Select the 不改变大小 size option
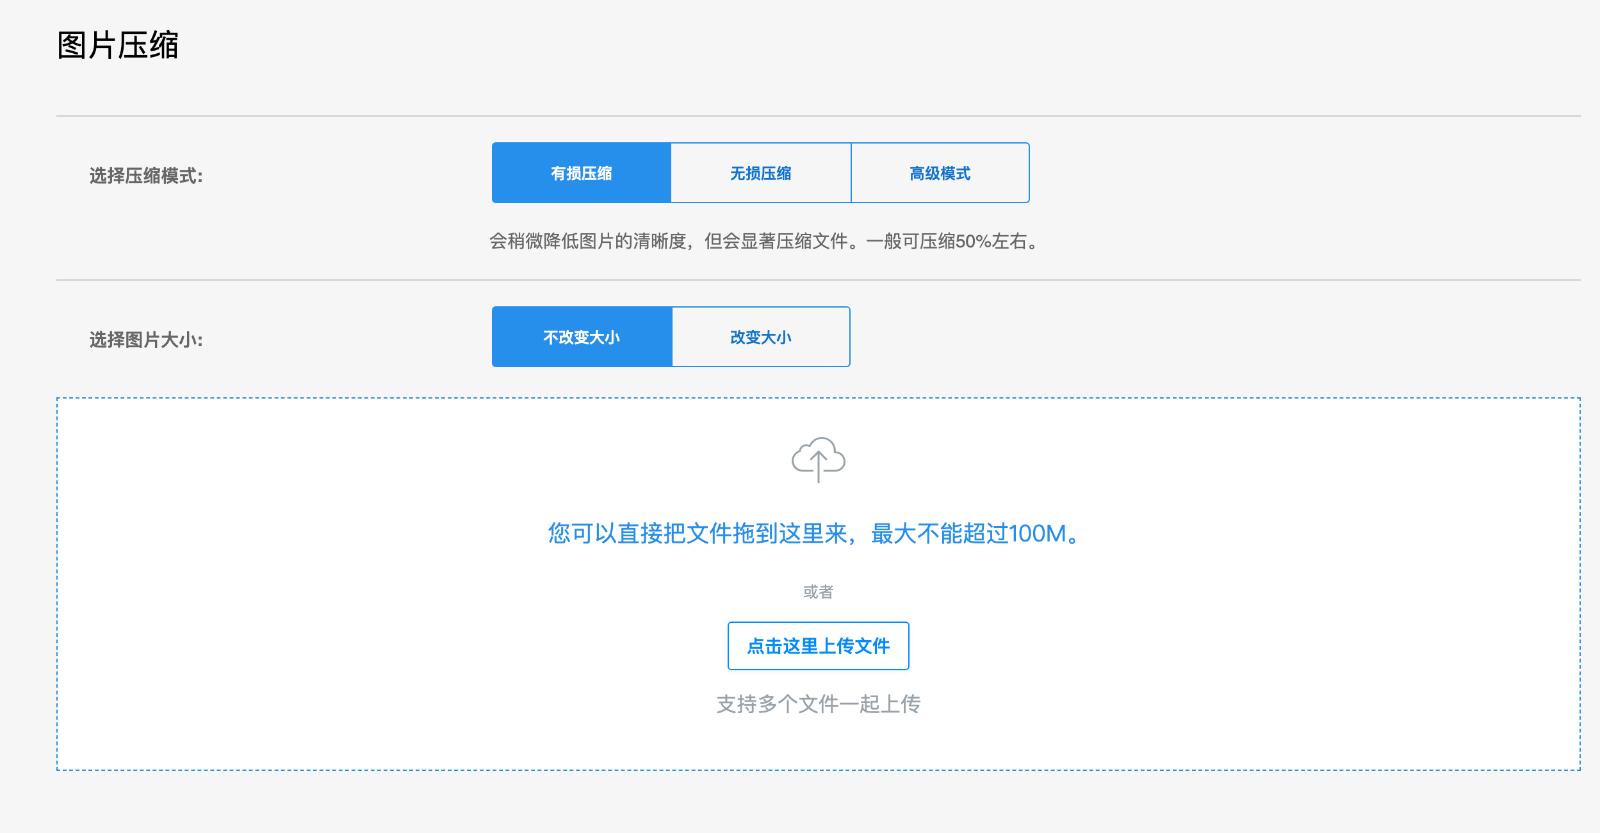The image size is (1600, 833). tap(581, 337)
